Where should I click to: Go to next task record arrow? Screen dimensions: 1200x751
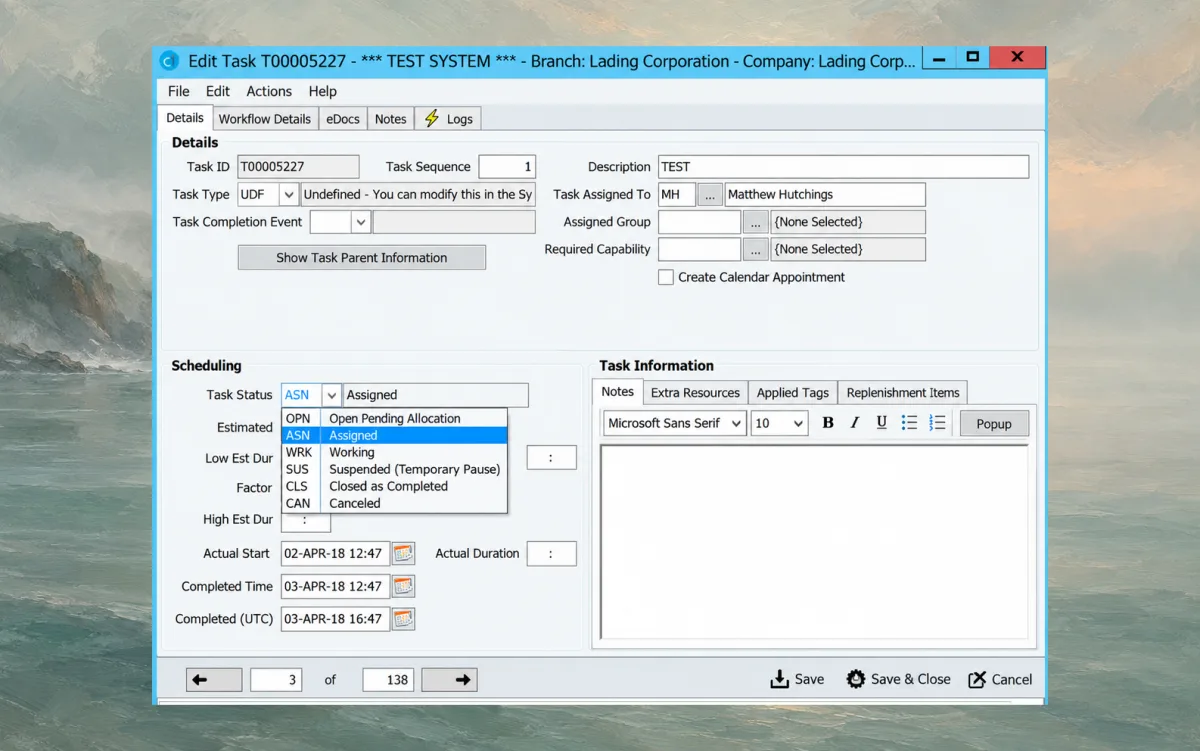pos(449,680)
